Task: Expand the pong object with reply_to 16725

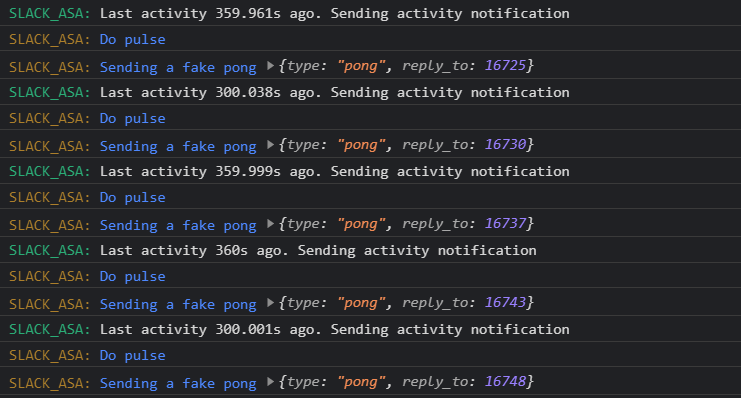Action: coord(270,66)
